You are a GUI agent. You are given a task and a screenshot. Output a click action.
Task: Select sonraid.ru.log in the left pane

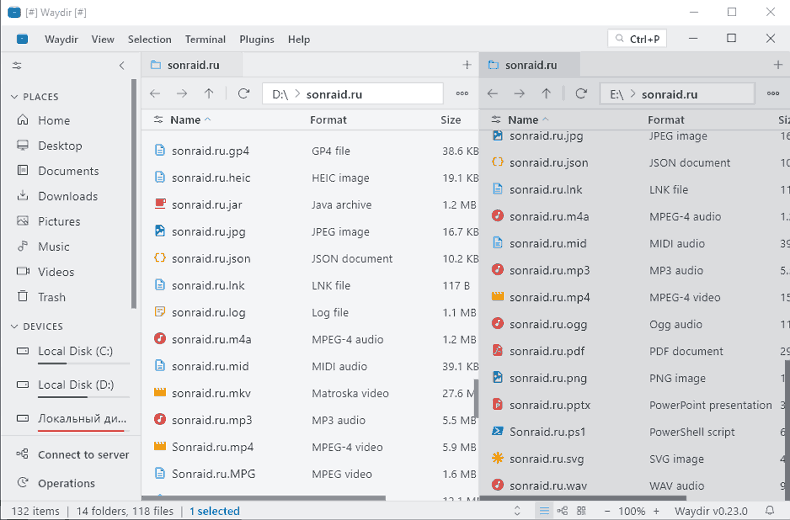coord(310,312)
